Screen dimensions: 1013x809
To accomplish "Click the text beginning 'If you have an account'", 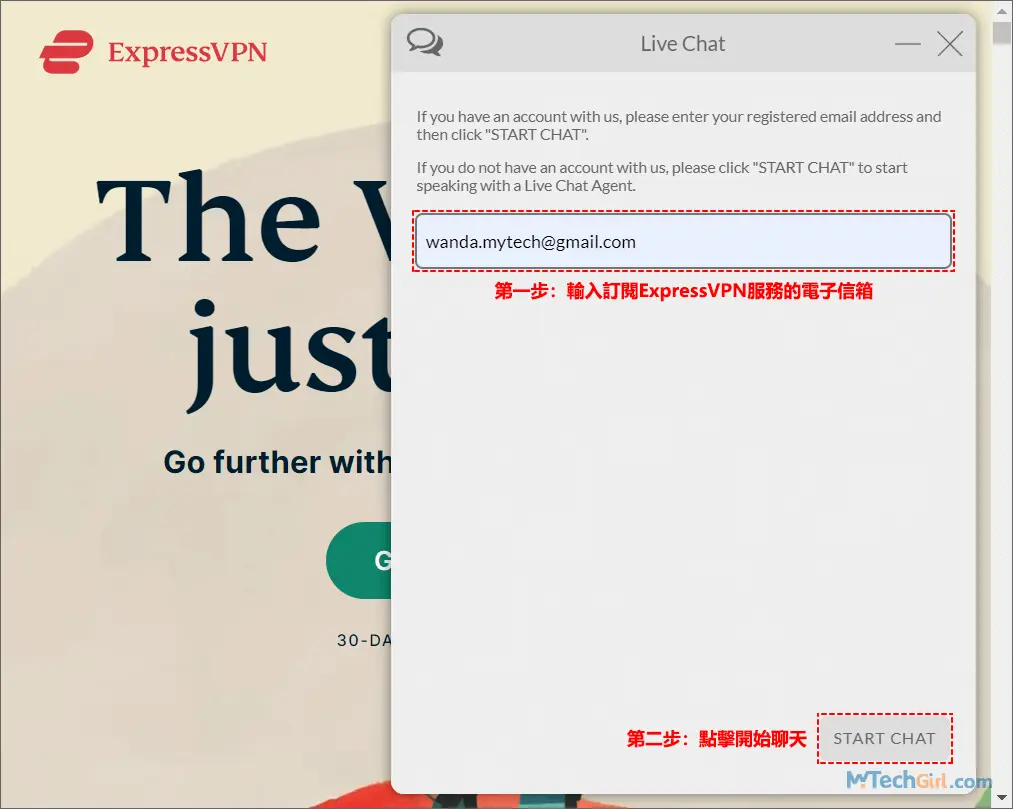I will click(678, 125).
